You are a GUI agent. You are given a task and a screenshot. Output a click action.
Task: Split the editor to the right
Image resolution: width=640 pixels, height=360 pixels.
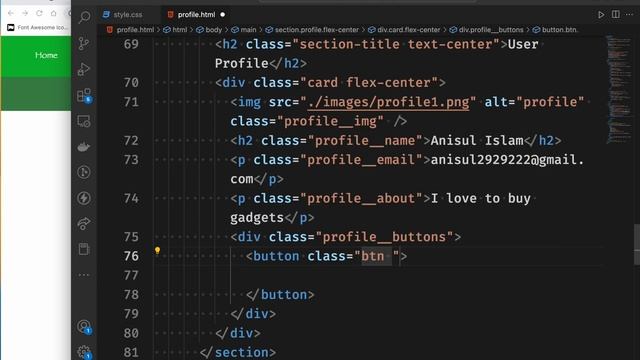(x=616, y=14)
